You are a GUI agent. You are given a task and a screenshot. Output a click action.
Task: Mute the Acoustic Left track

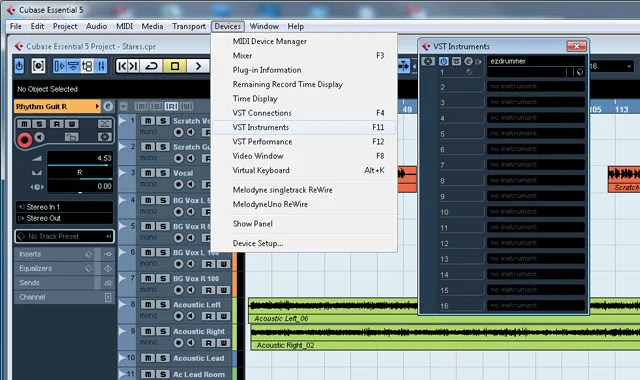[148, 304]
